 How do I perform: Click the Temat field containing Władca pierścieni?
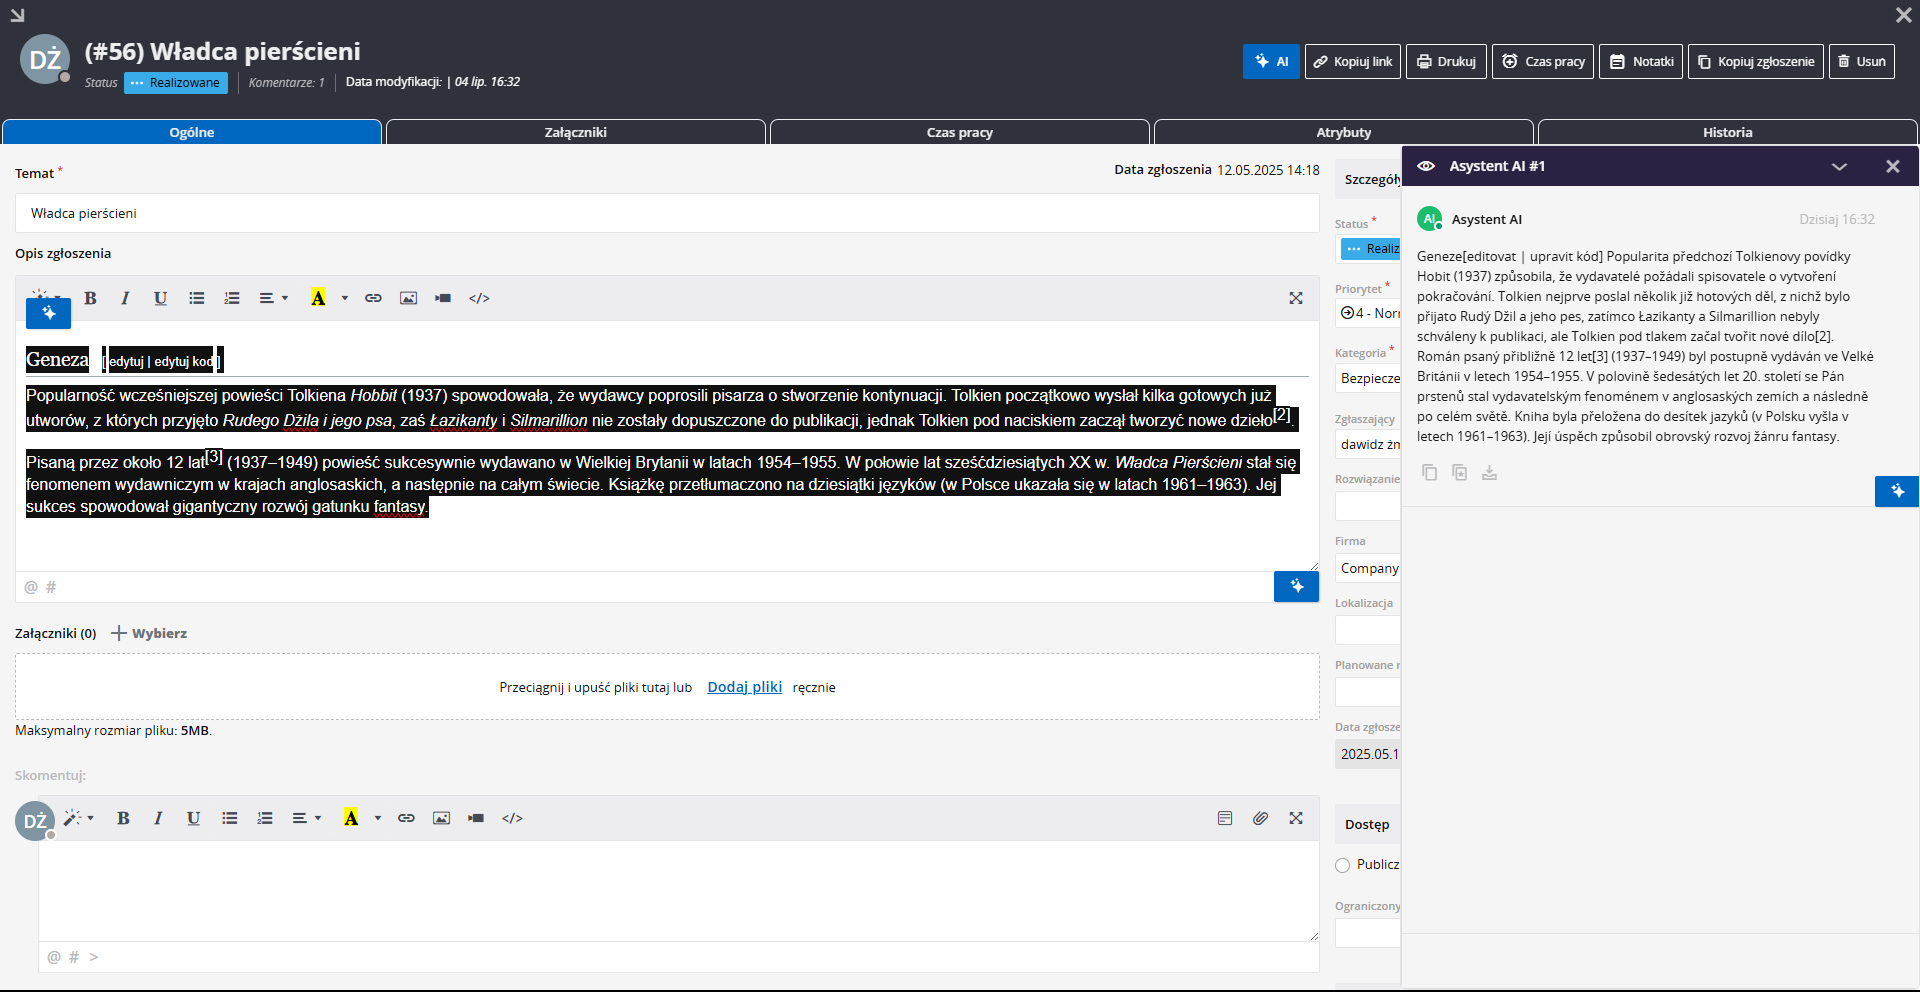[667, 213]
